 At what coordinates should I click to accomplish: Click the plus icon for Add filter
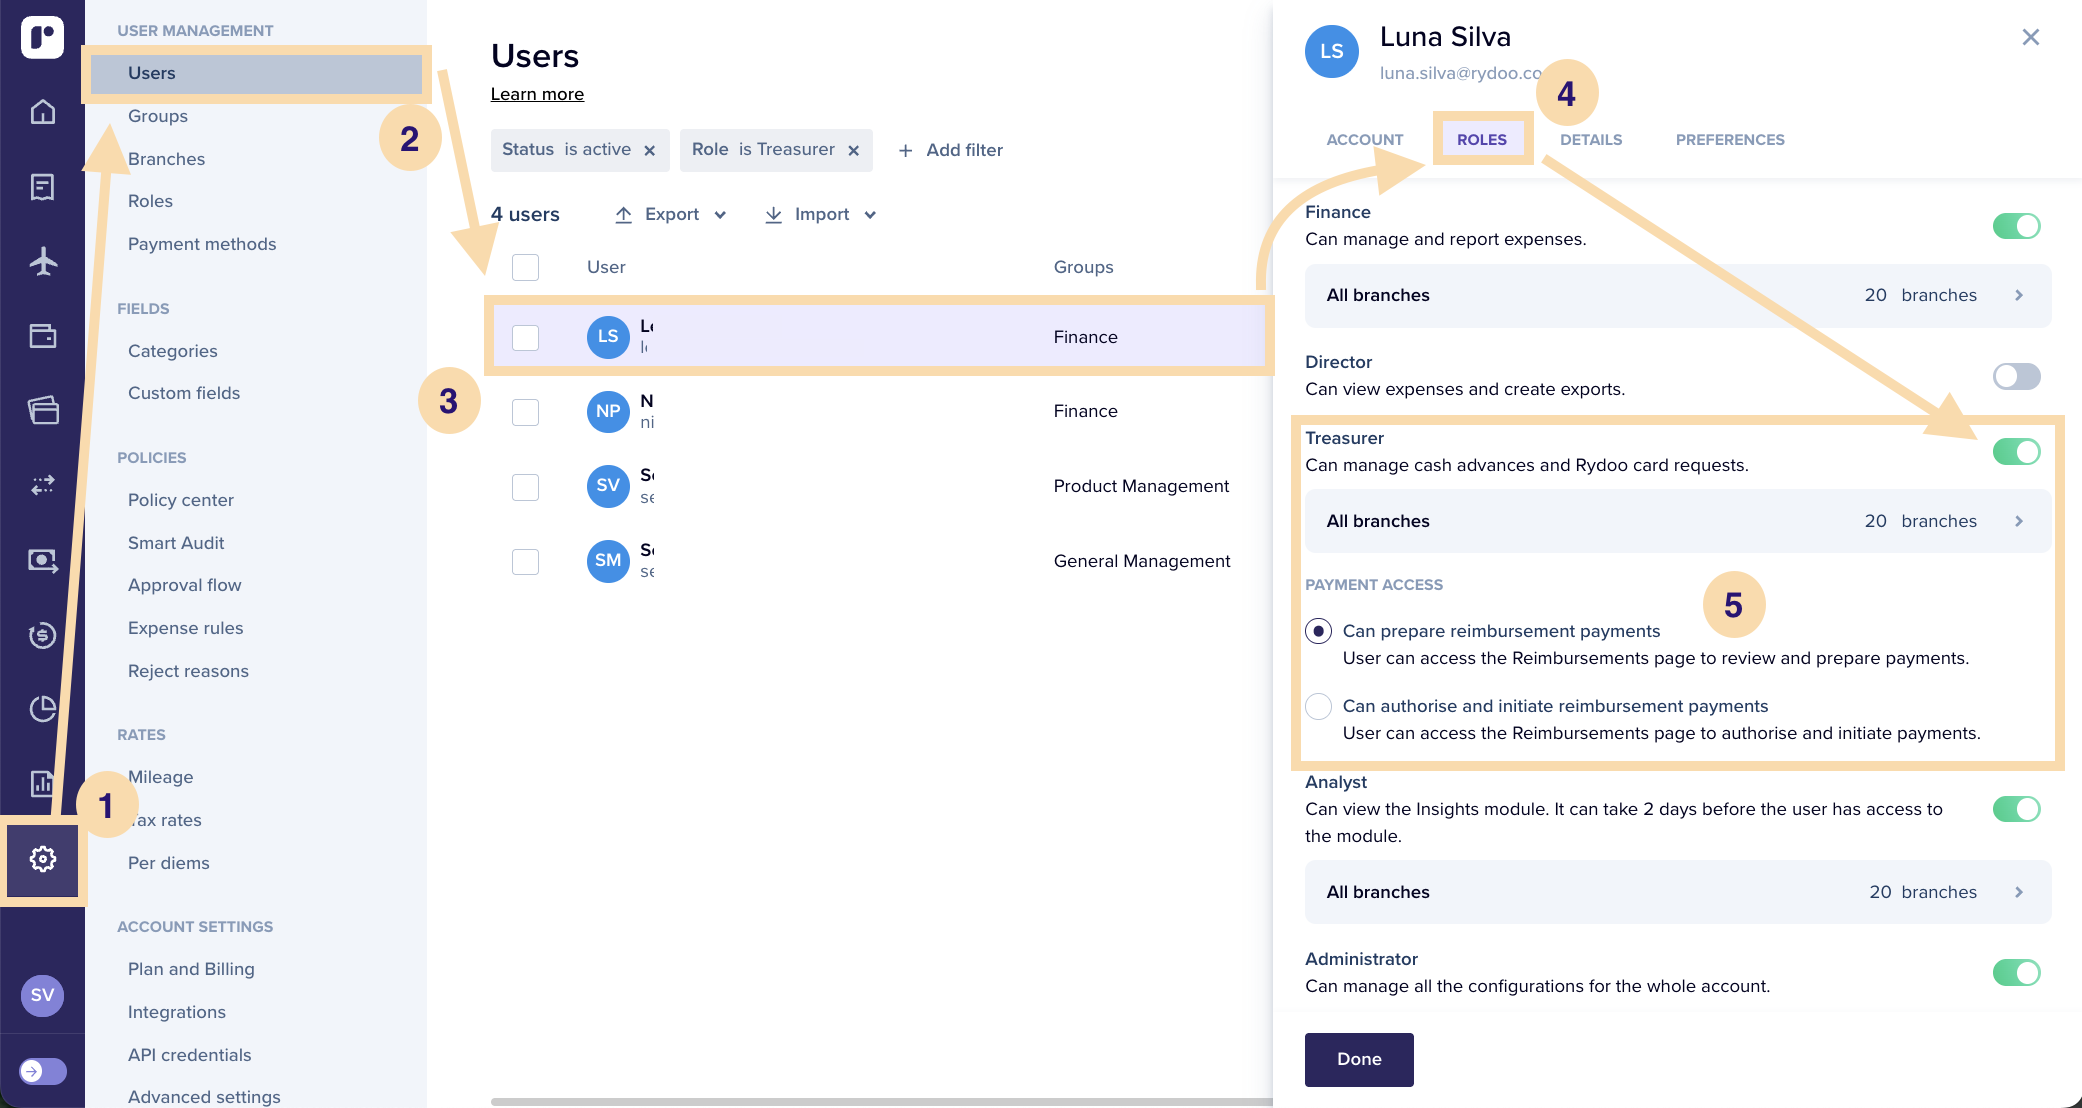pos(905,150)
